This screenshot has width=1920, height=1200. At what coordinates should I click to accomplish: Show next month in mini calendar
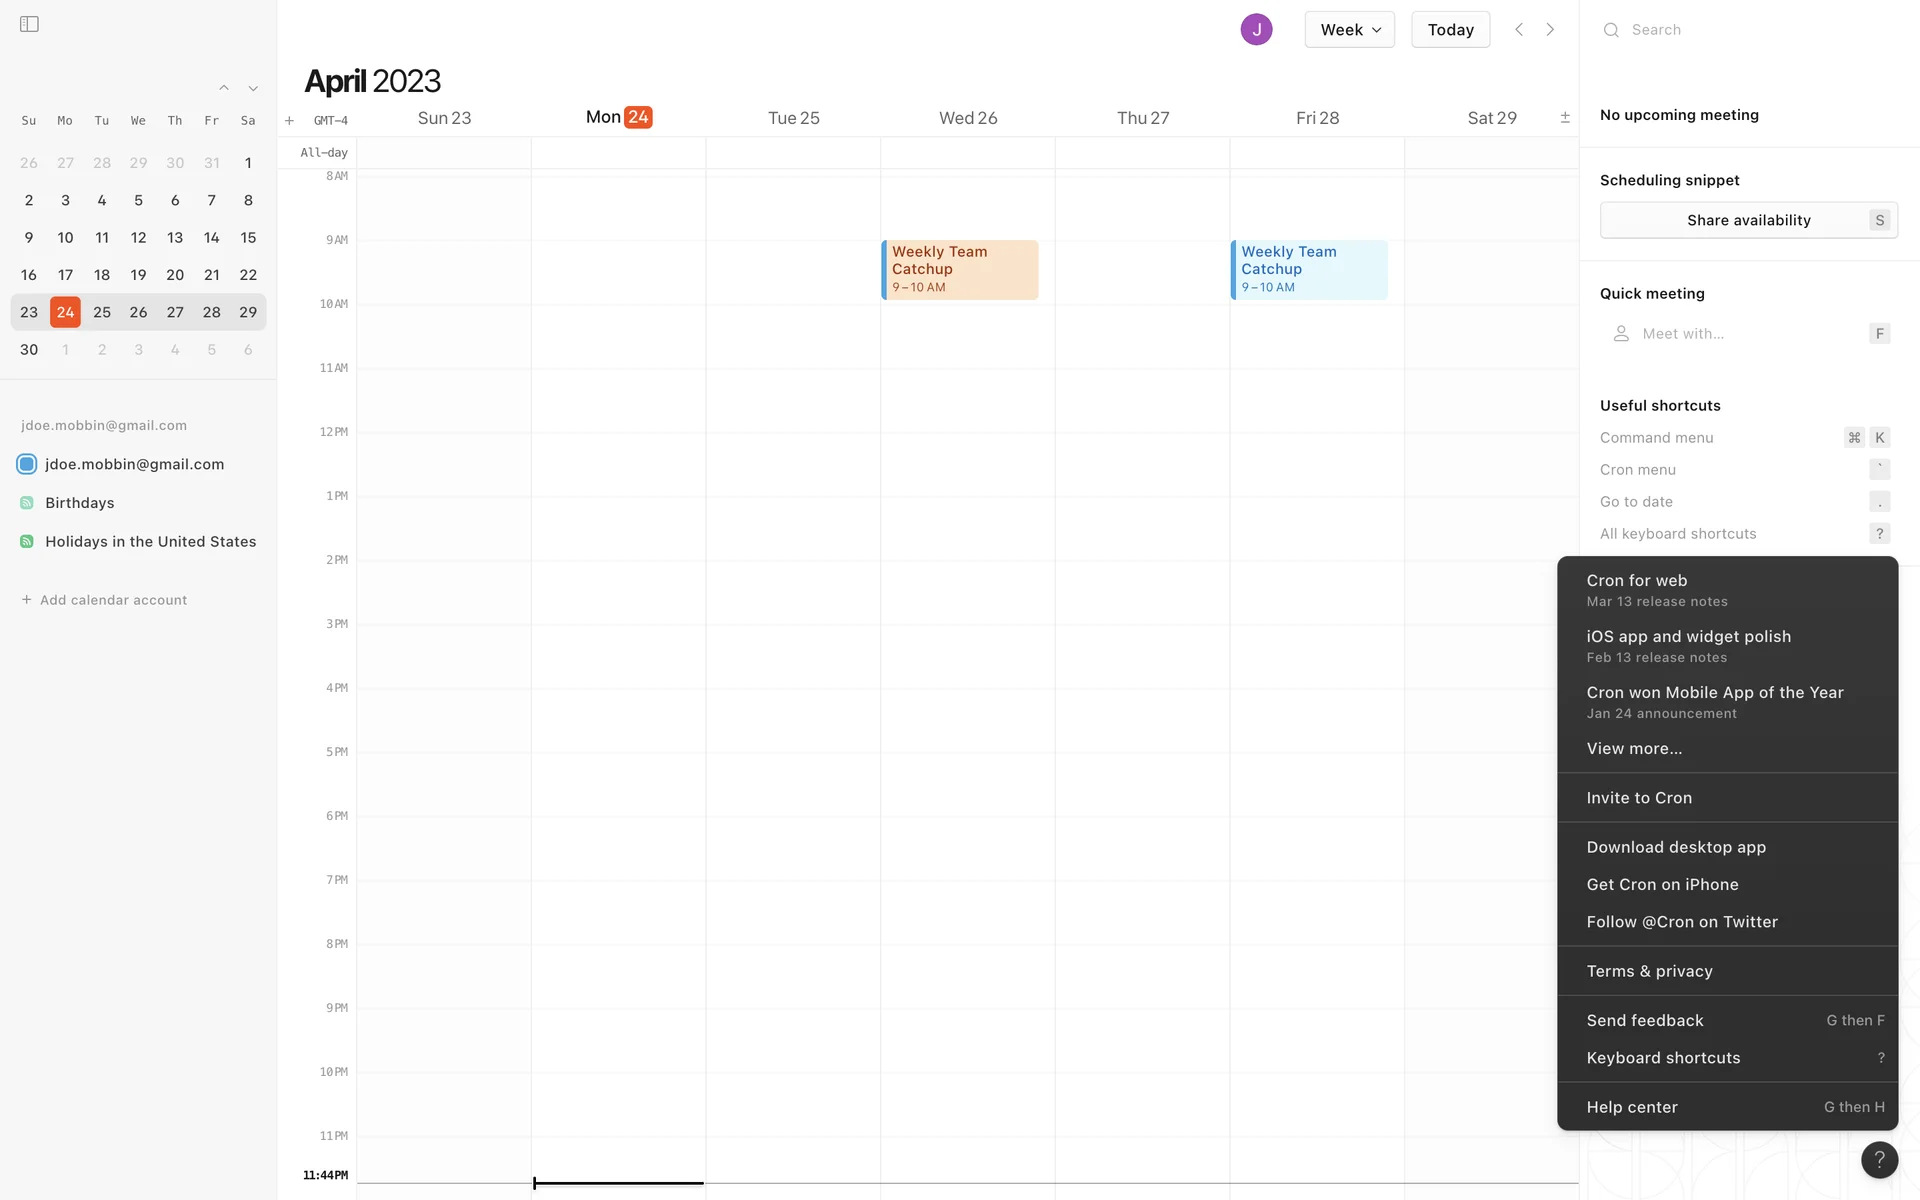(253, 88)
